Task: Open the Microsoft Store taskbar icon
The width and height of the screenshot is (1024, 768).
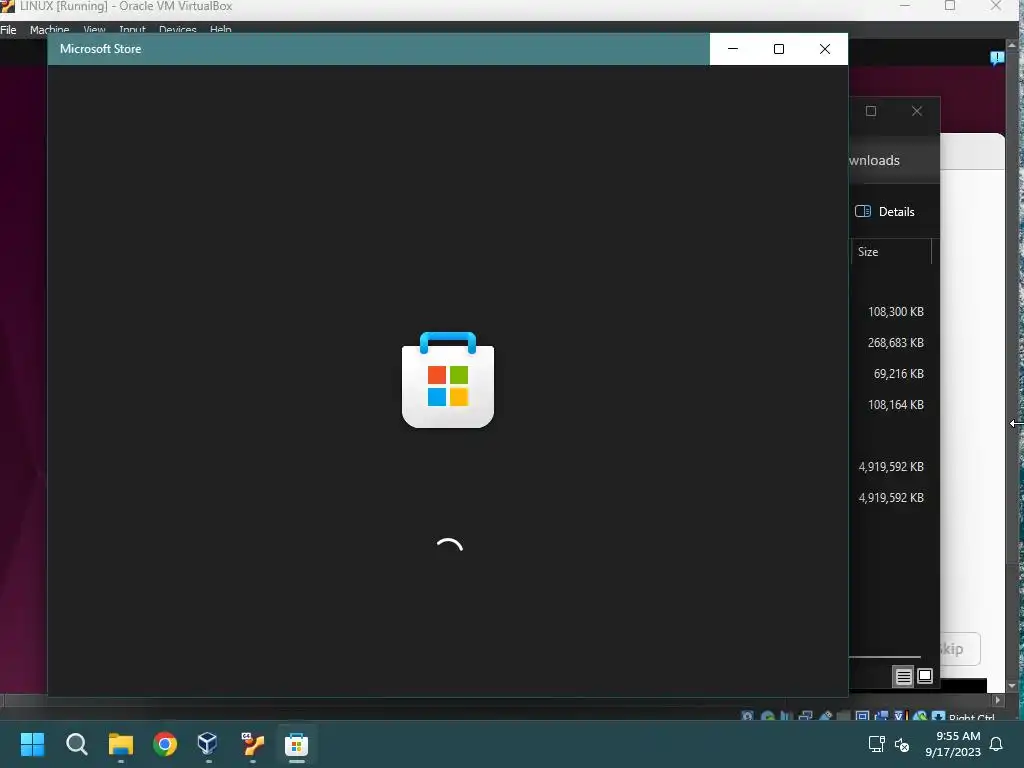Action: pyautogui.click(x=296, y=744)
